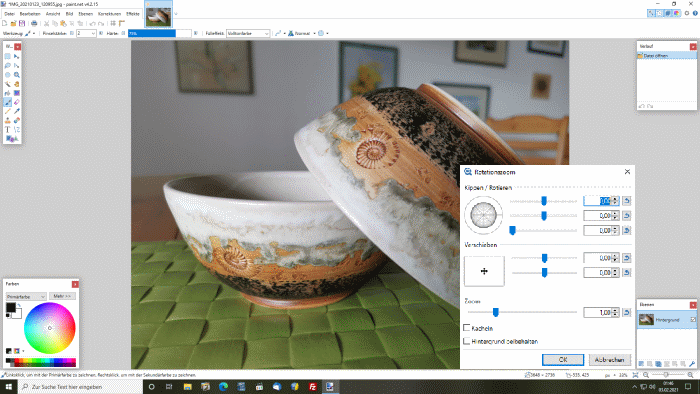
Task: Toggle Tools window button at top right
Action: coord(651,13)
